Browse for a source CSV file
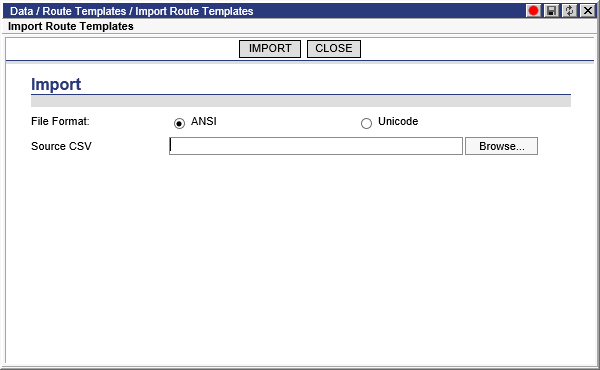The image size is (600, 370). pos(501,146)
